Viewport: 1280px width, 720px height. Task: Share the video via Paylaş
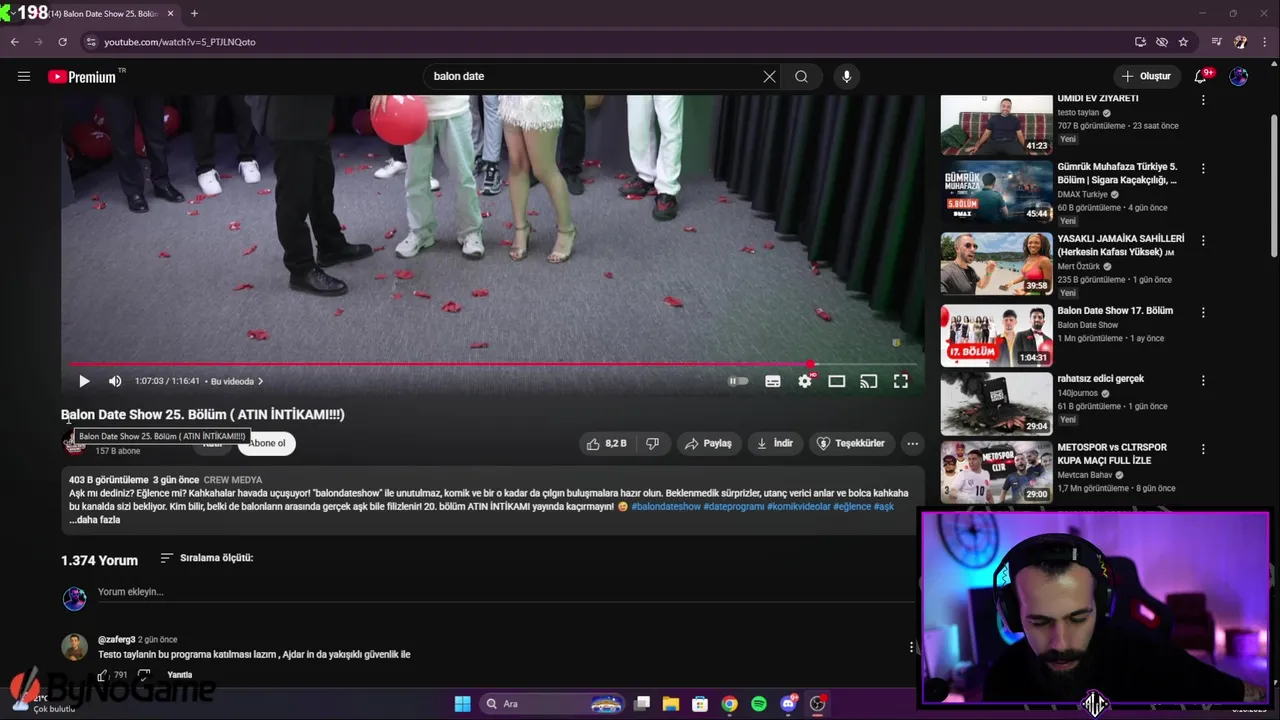point(708,443)
